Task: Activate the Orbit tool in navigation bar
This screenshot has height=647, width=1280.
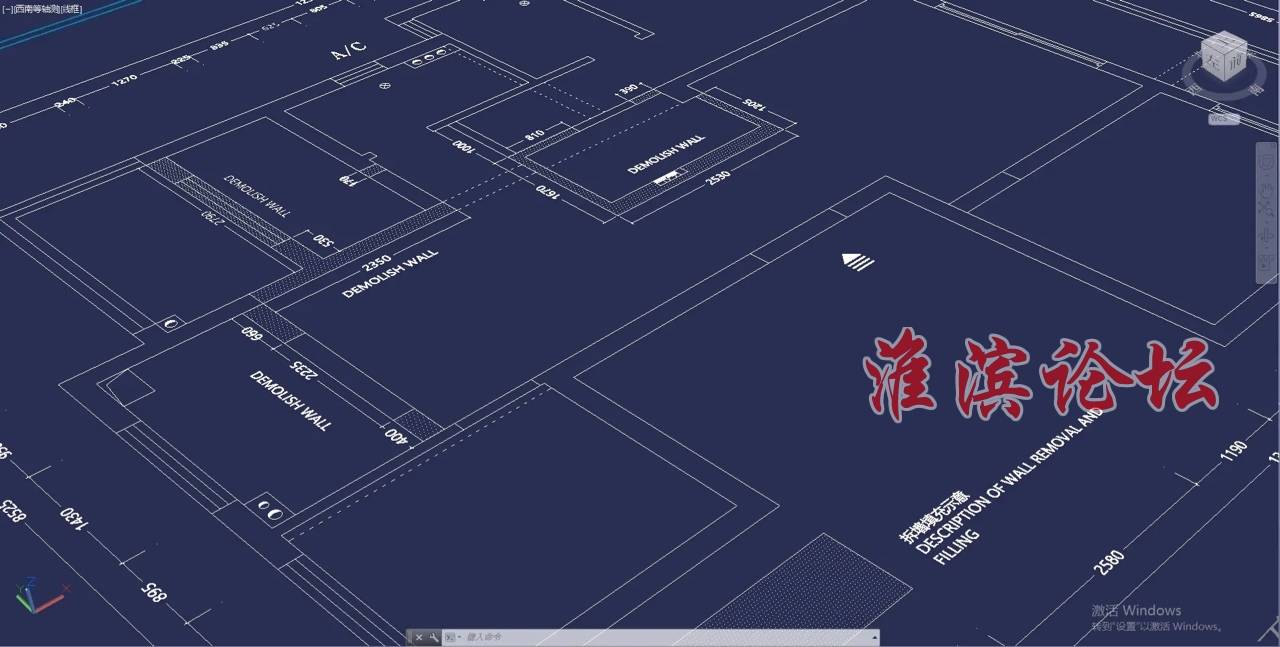Action: point(1266,238)
